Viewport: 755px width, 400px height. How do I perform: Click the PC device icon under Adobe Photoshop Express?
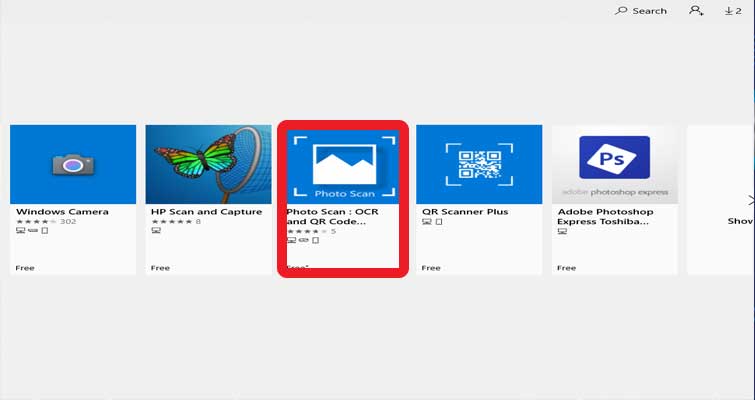tap(562, 232)
